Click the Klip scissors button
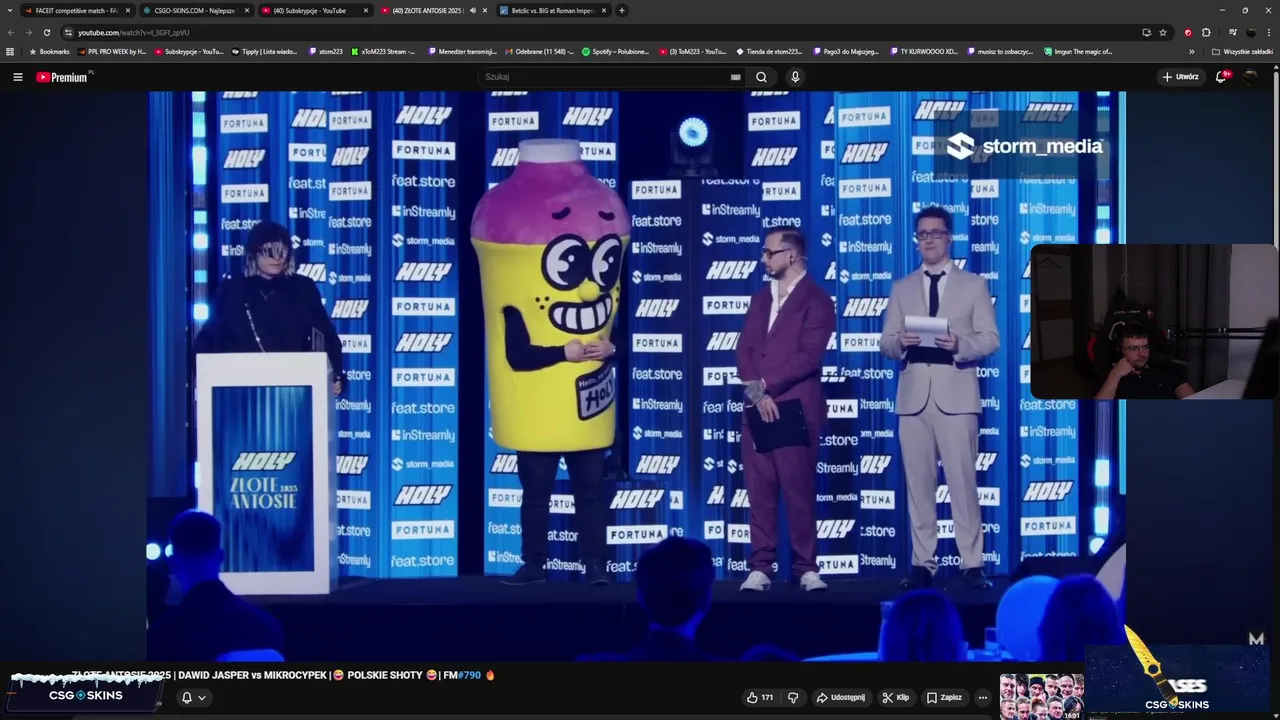The width and height of the screenshot is (1280, 720). click(895, 697)
